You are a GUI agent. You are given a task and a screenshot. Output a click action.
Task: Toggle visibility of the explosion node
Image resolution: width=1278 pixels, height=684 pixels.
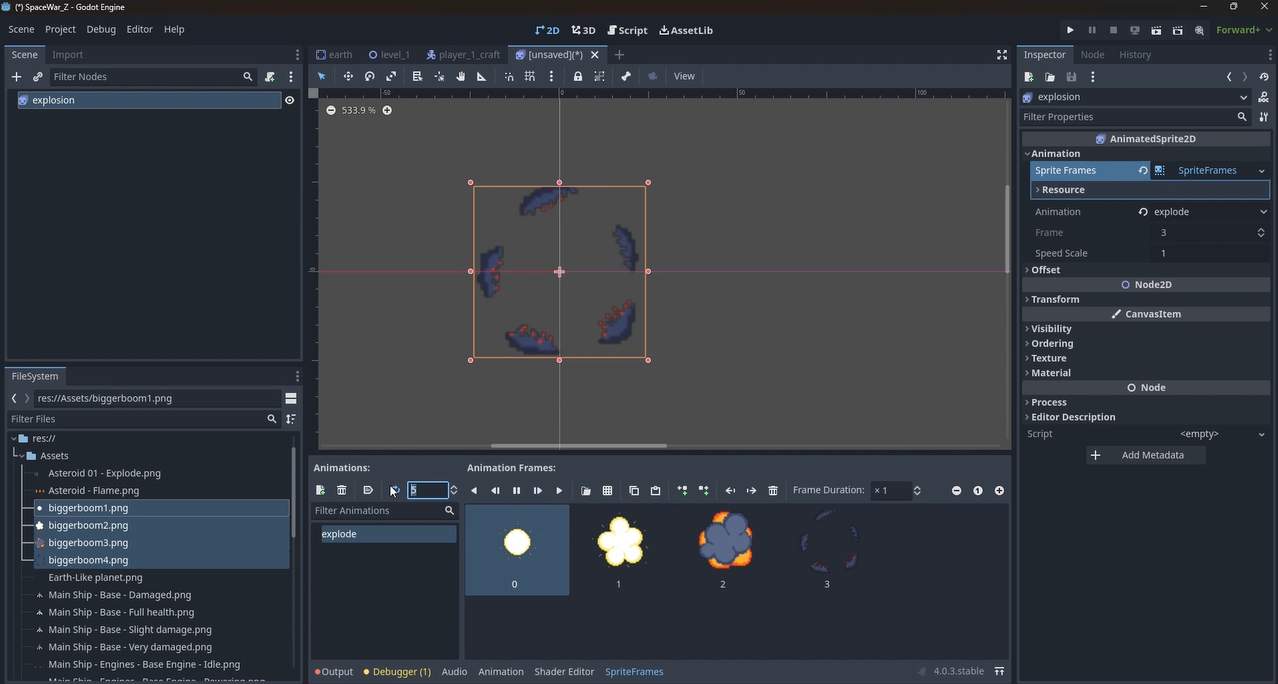pos(289,100)
